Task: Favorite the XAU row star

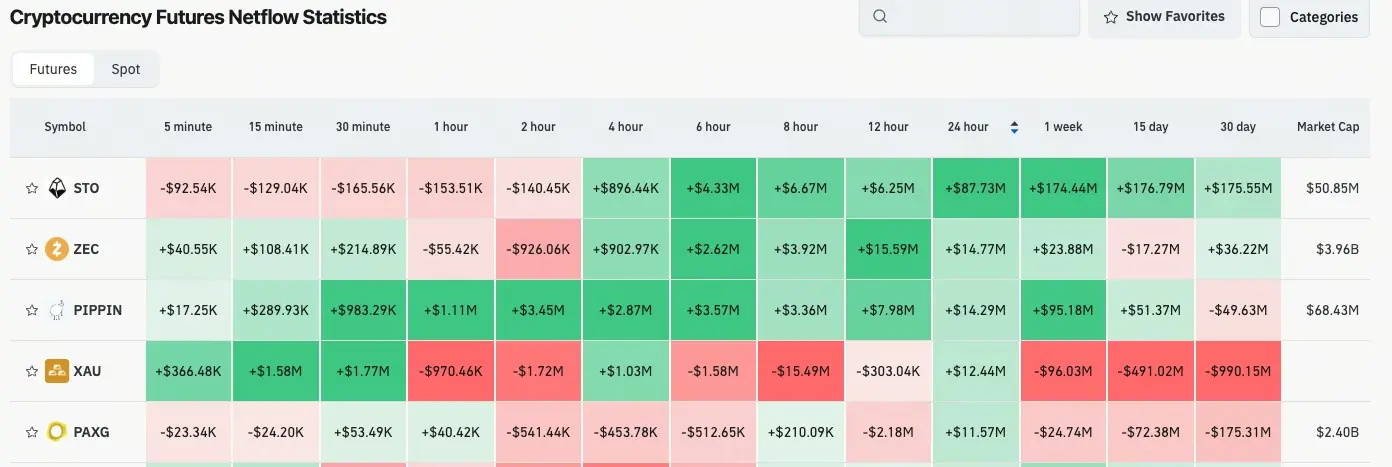Action: (31, 371)
